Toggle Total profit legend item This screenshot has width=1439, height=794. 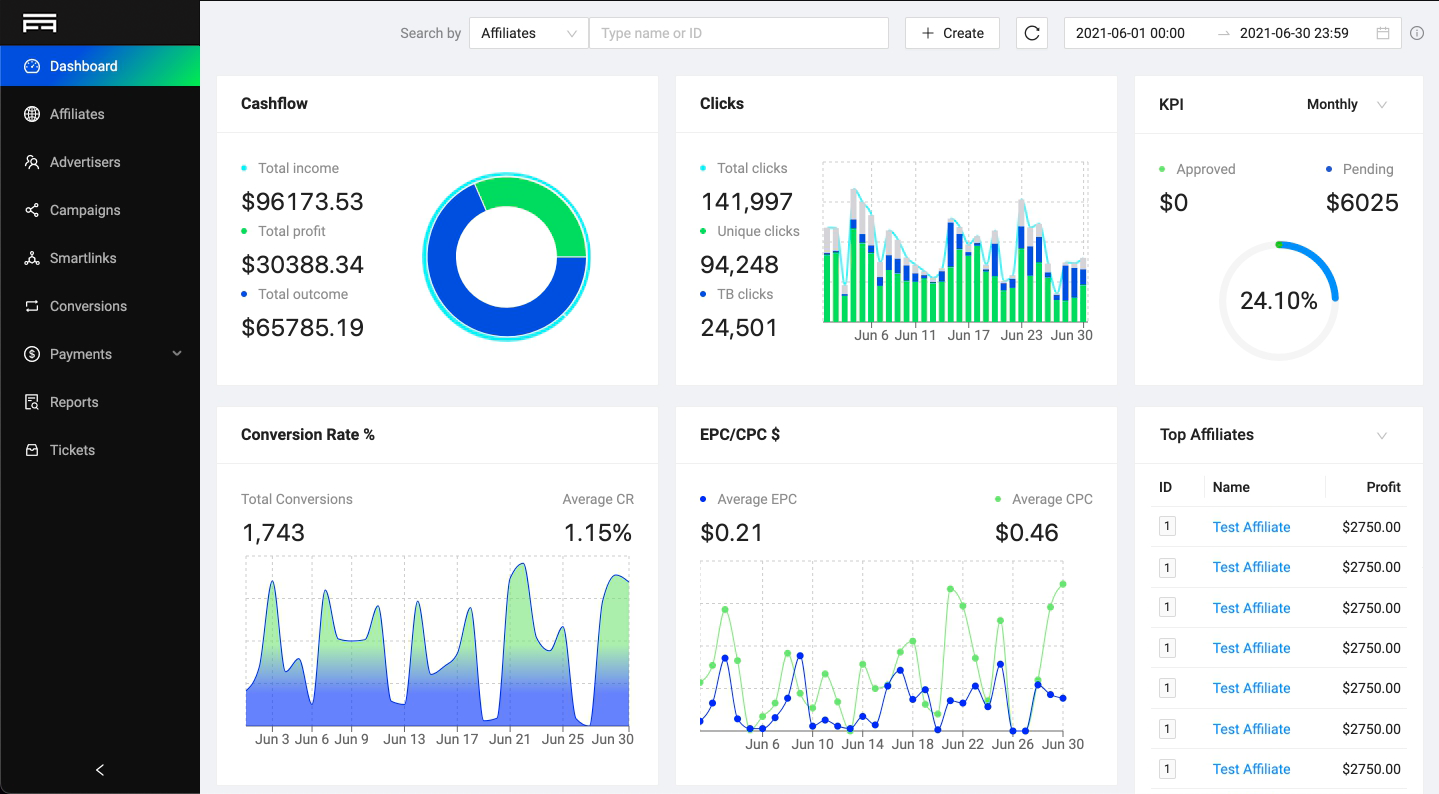(283, 231)
